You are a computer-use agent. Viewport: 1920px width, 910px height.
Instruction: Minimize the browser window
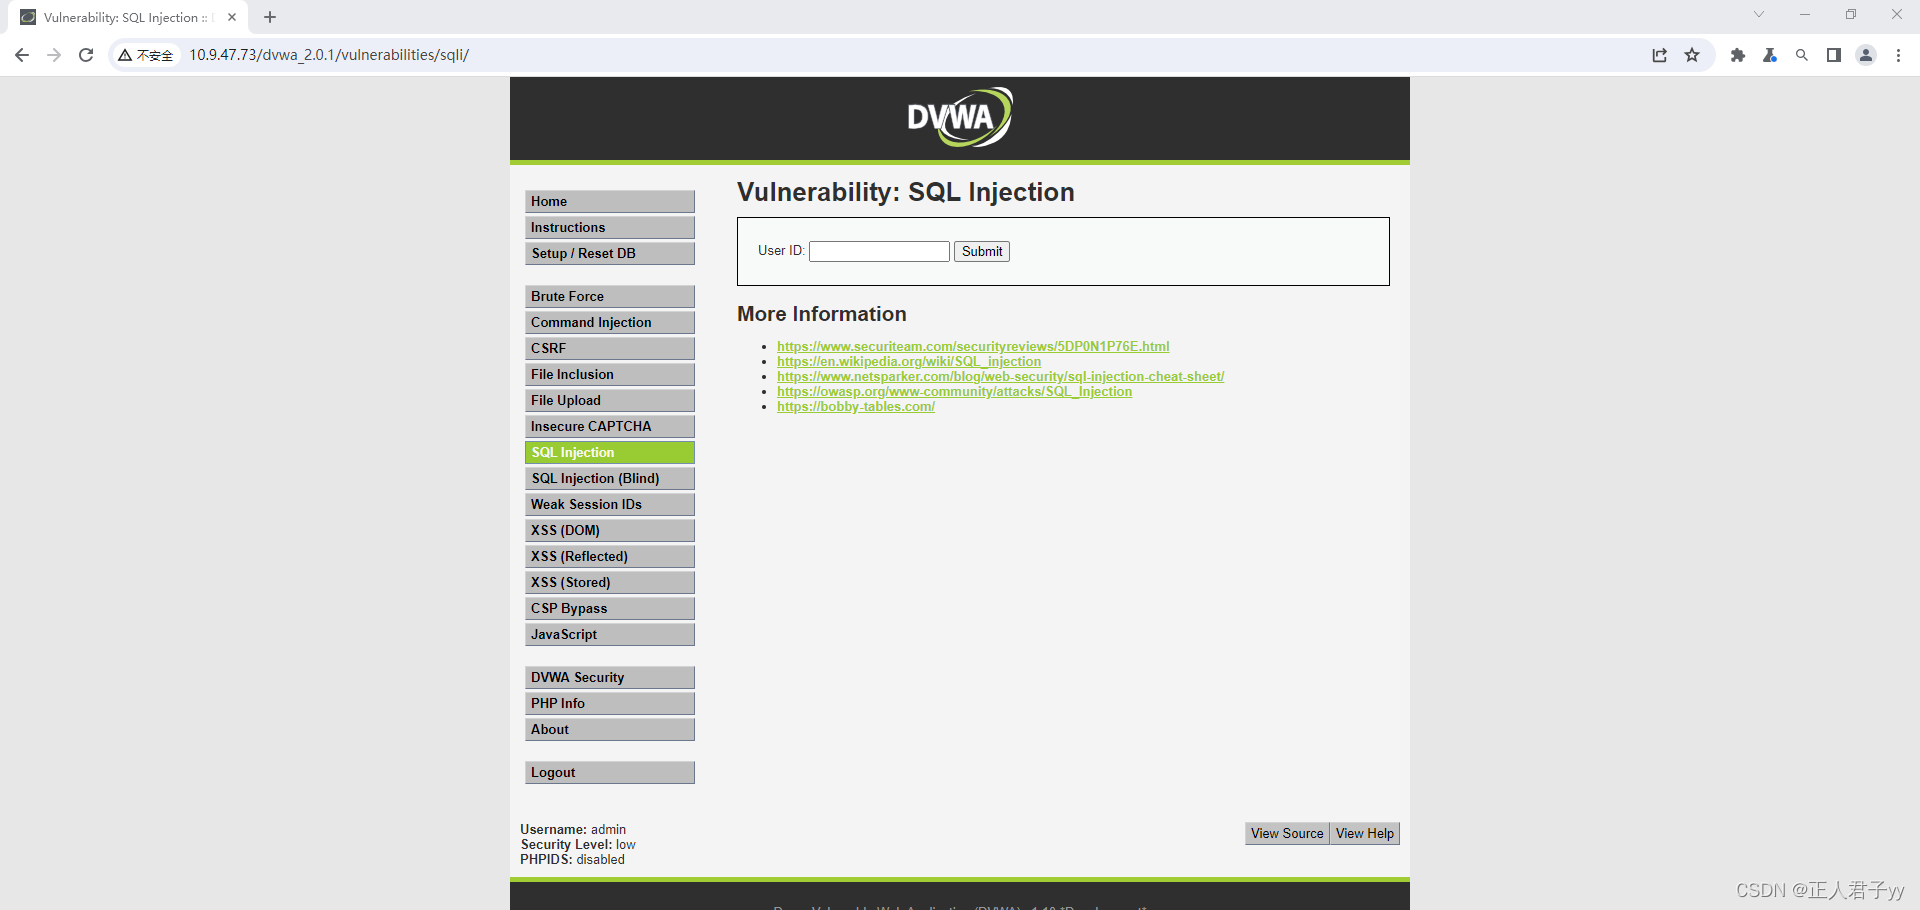[x=1805, y=14]
